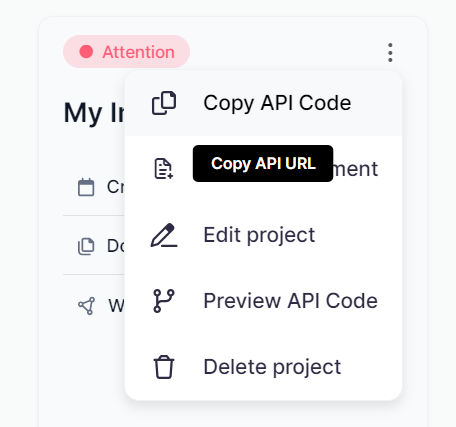Click the documents icon in the card
This screenshot has height=427, width=456.
click(86, 246)
